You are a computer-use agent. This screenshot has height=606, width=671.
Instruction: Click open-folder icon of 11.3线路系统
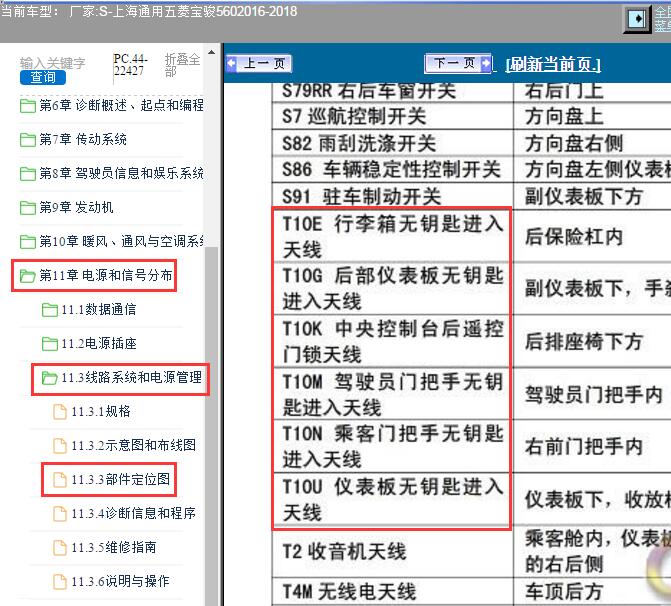[50, 378]
